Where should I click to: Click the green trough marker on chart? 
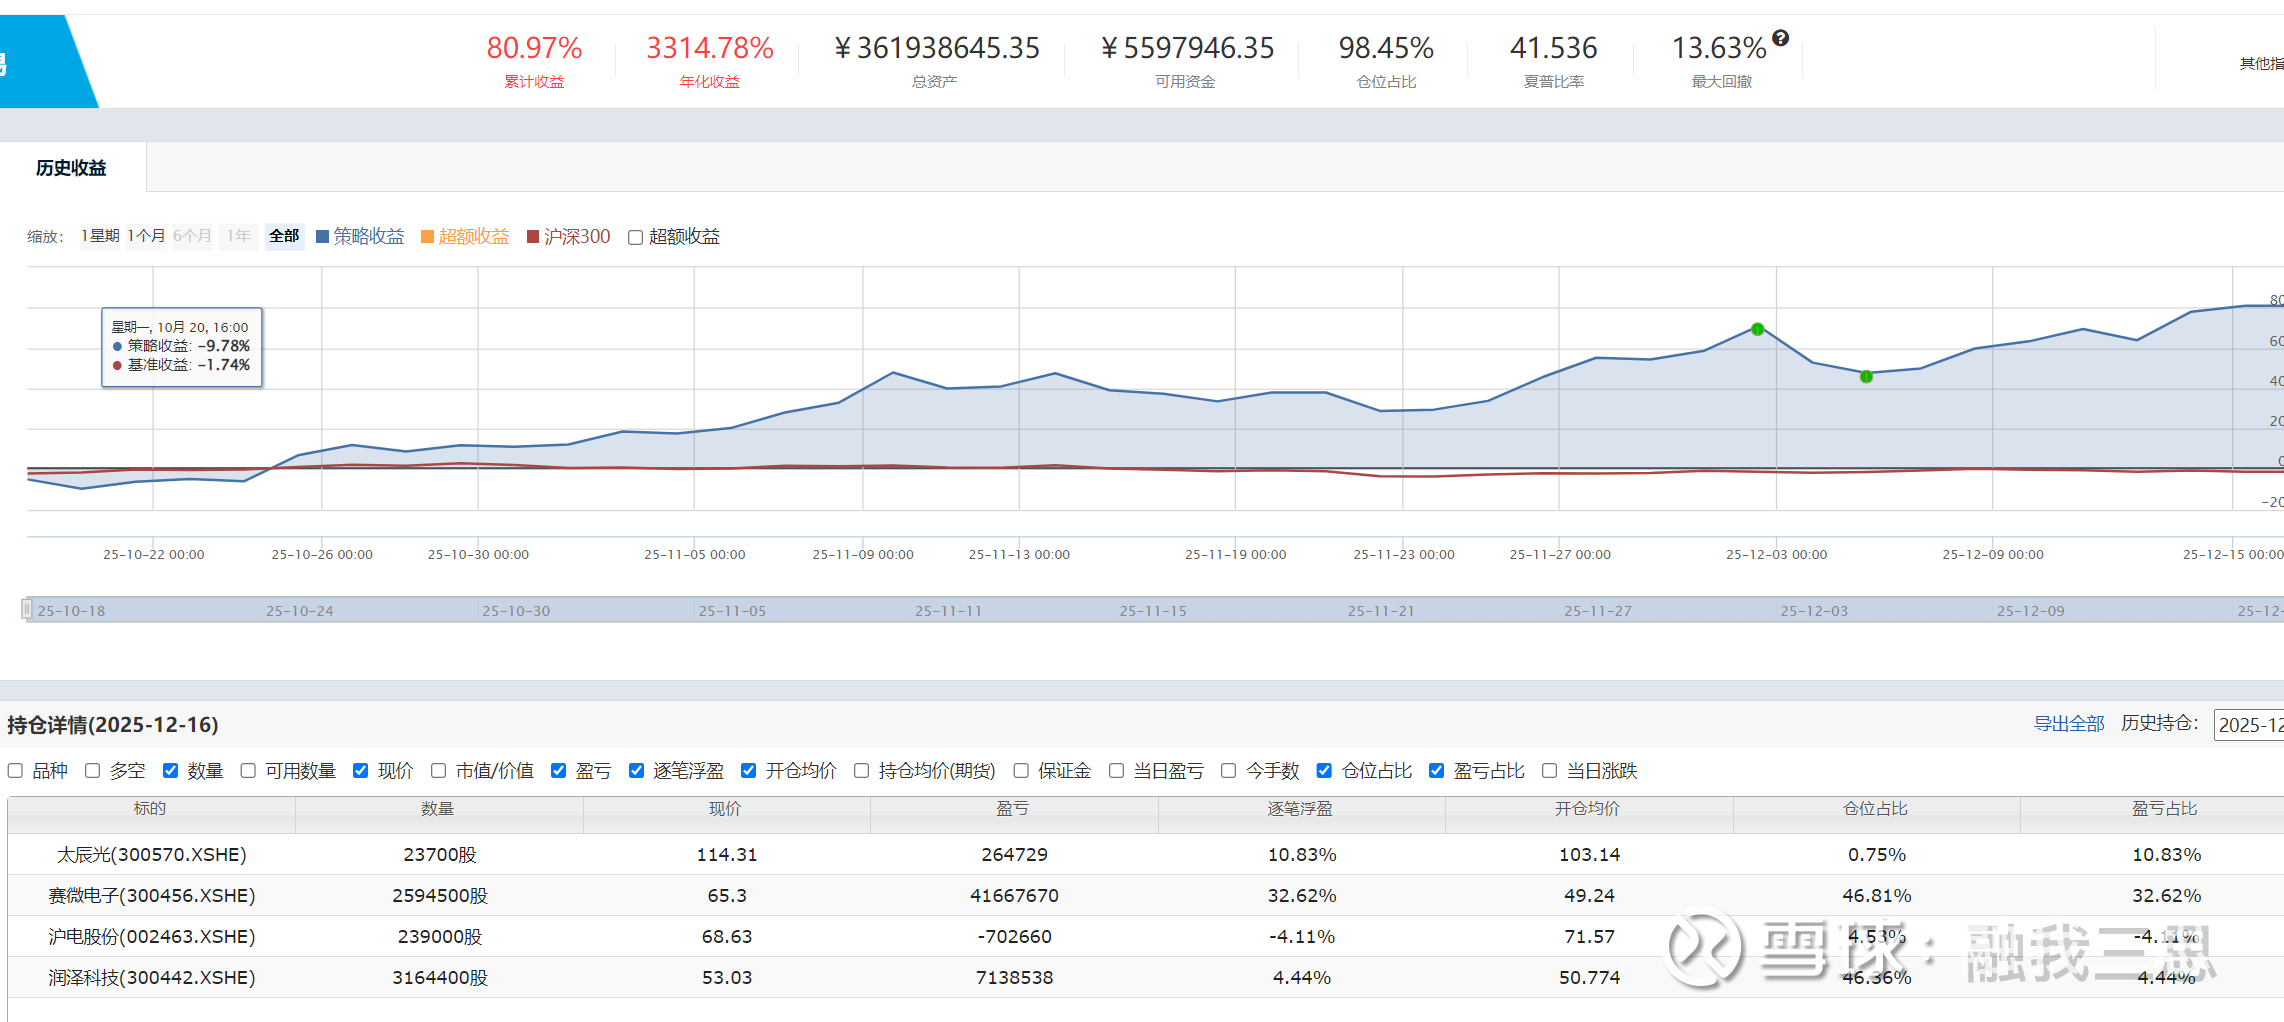(1866, 377)
